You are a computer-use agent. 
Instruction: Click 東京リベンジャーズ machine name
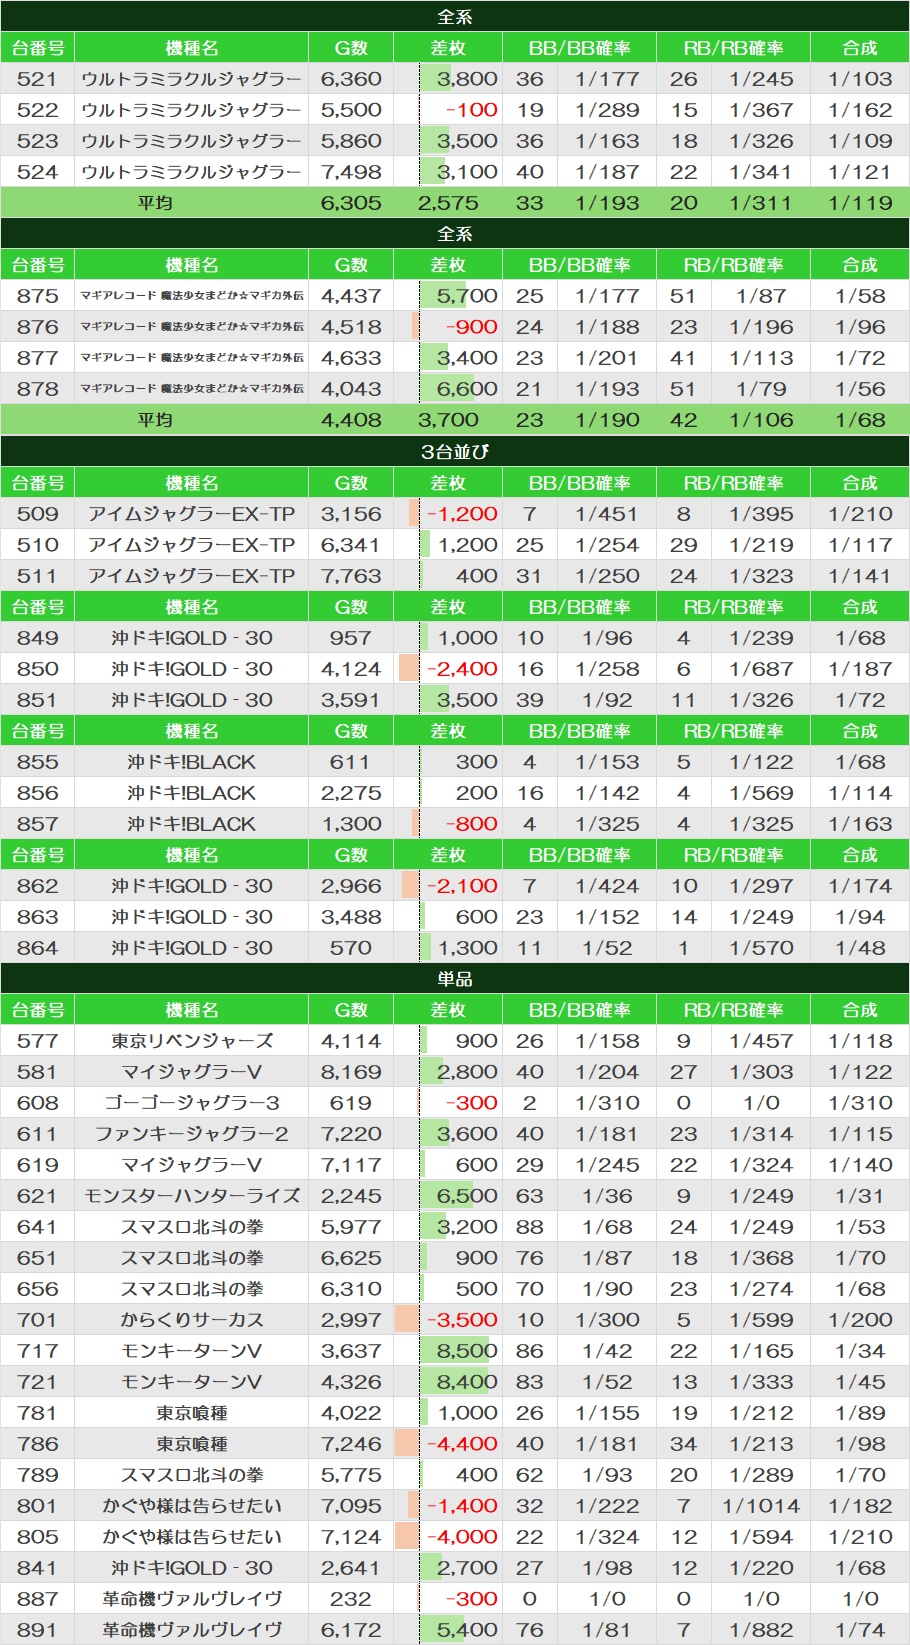coord(191,1041)
